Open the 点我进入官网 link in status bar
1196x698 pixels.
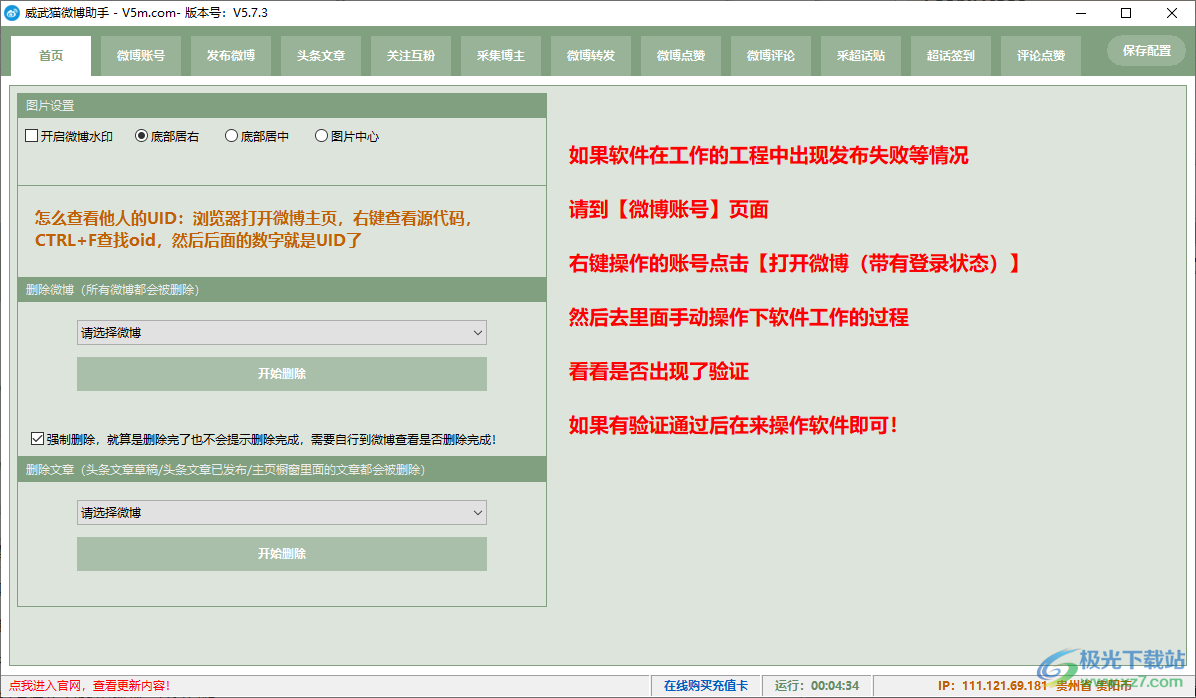pos(89,686)
